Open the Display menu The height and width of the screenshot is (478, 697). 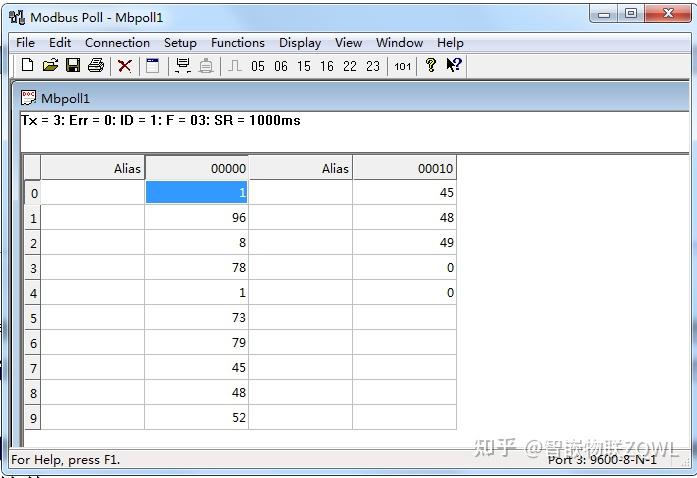tap(300, 43)
